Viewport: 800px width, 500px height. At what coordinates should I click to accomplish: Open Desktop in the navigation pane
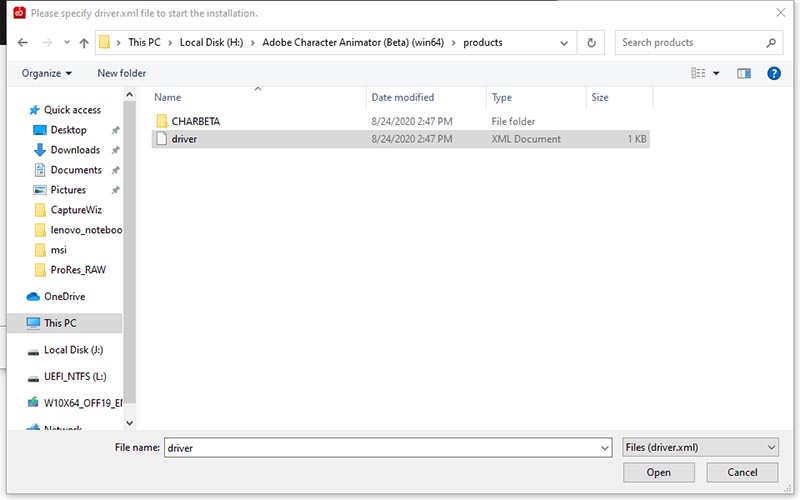(x=68, y=130)
